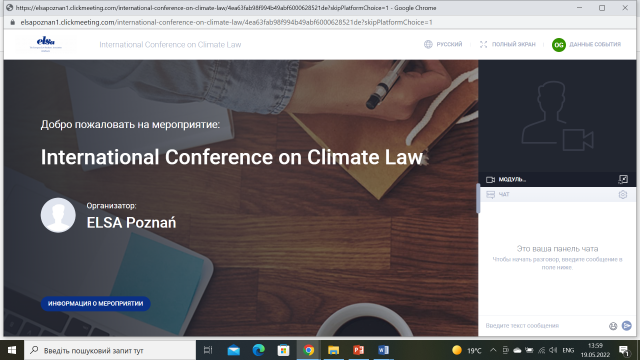This screenshot has height=360, width=640.
Task: Collapse side panel using the divider handle
Action: click(x=478, y=198)
